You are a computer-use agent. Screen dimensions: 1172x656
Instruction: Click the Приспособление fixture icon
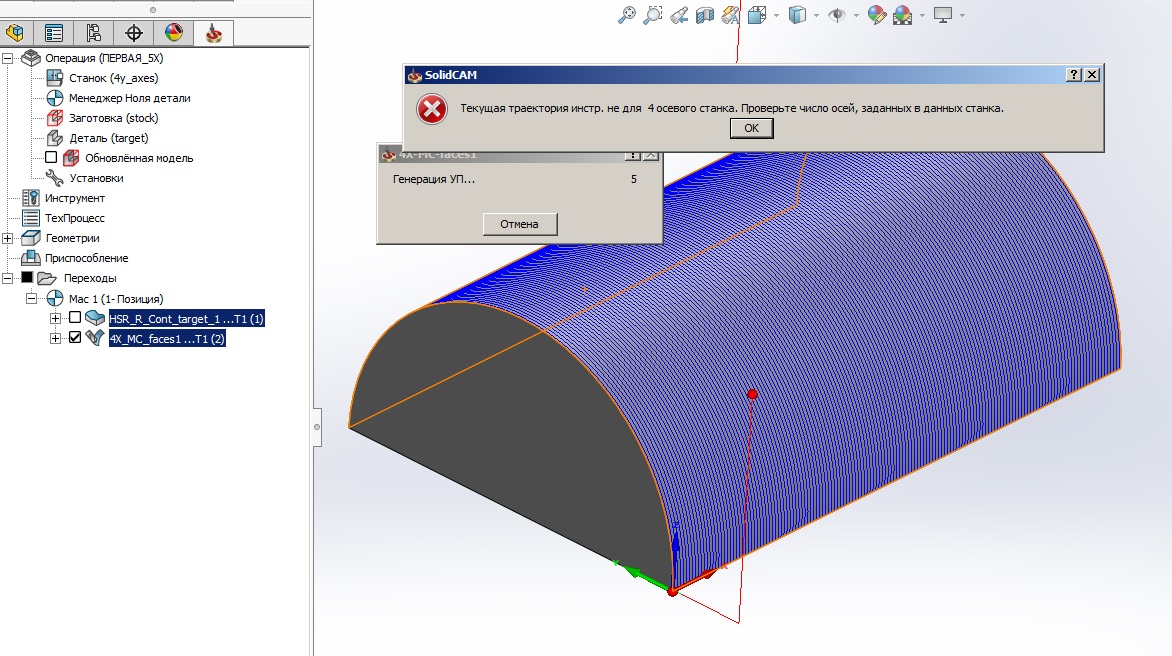point(31,258)
